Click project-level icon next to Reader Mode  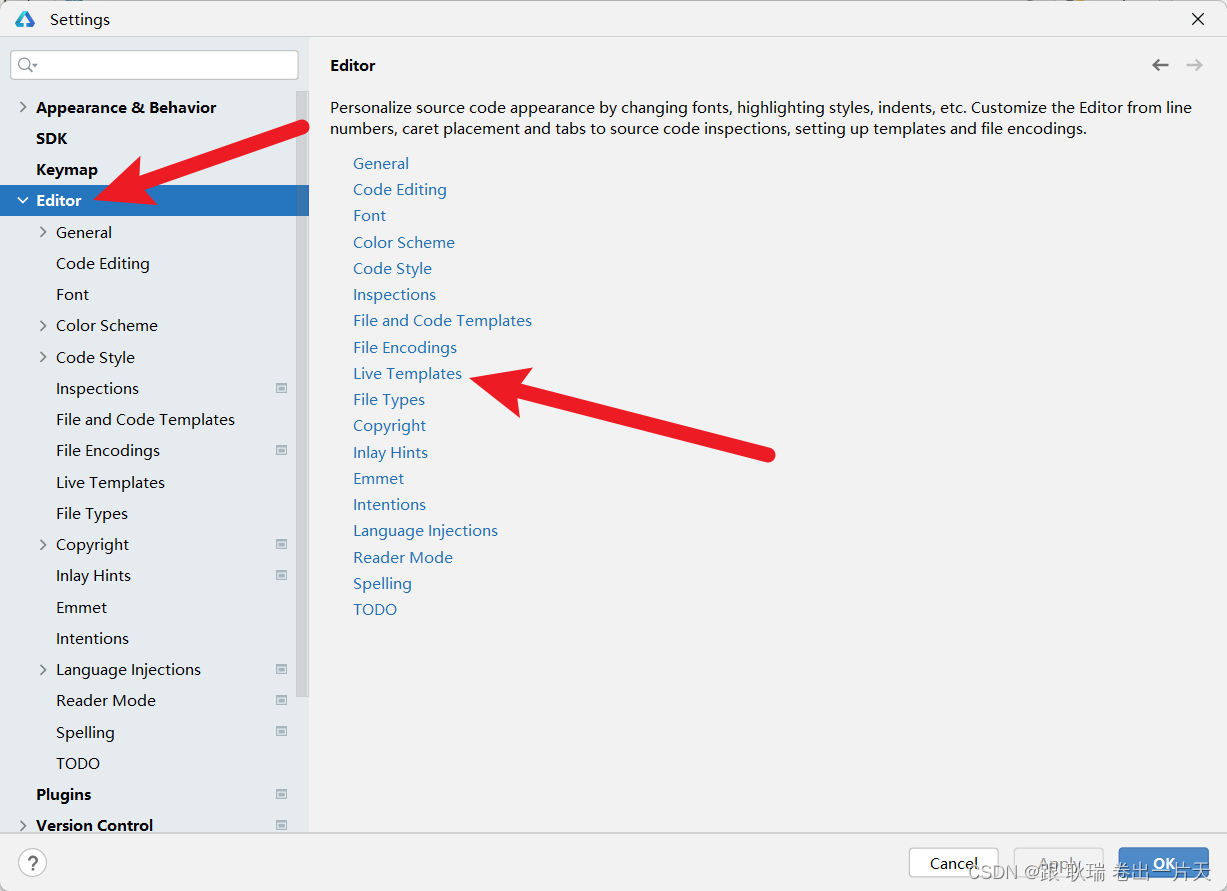[x=282, y=700]
